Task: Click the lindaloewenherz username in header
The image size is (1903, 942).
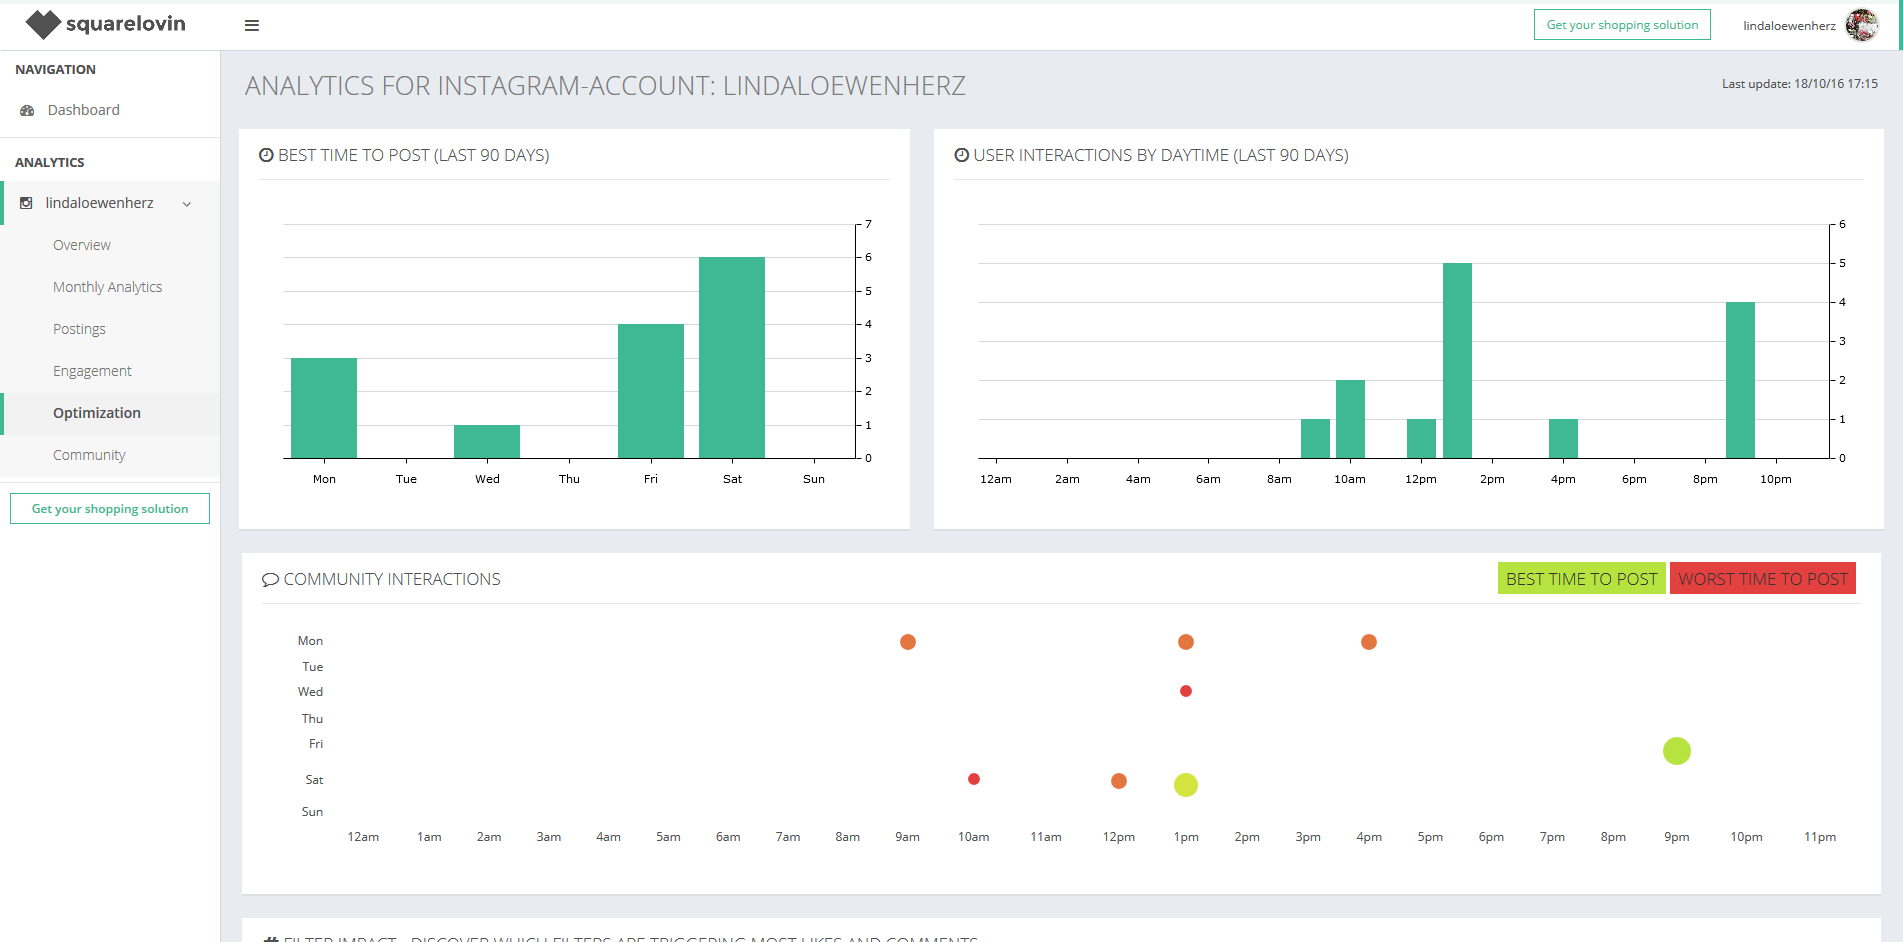Action: (1789, 26)
